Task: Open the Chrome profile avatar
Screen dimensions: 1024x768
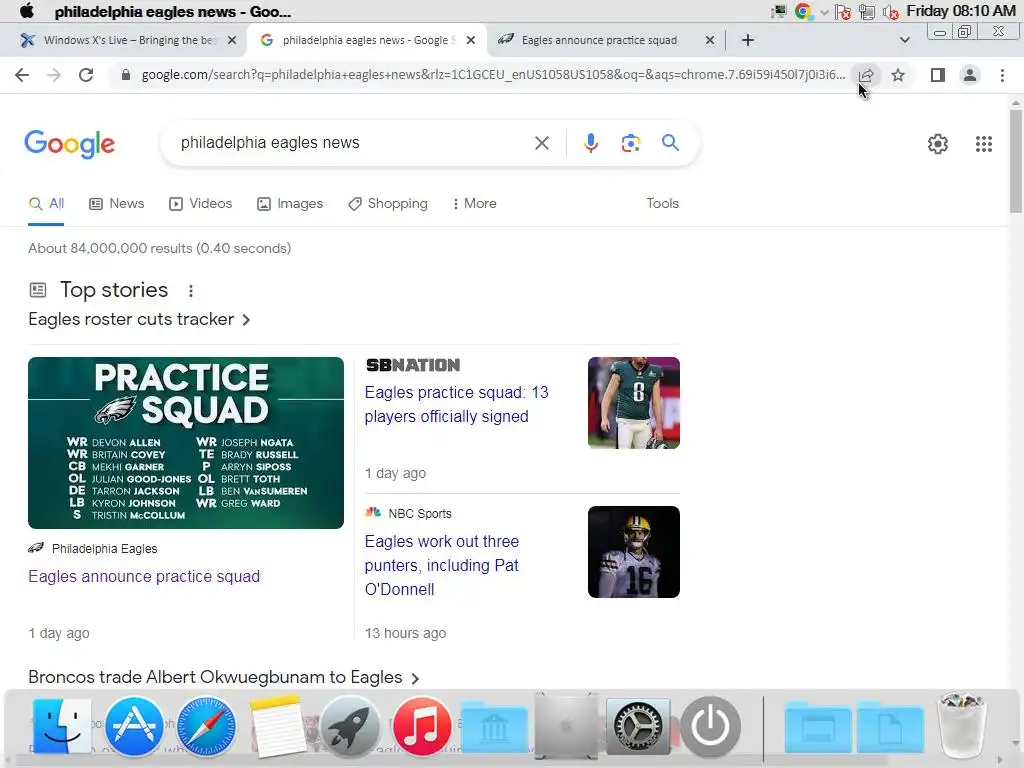Action: point(970,75)
